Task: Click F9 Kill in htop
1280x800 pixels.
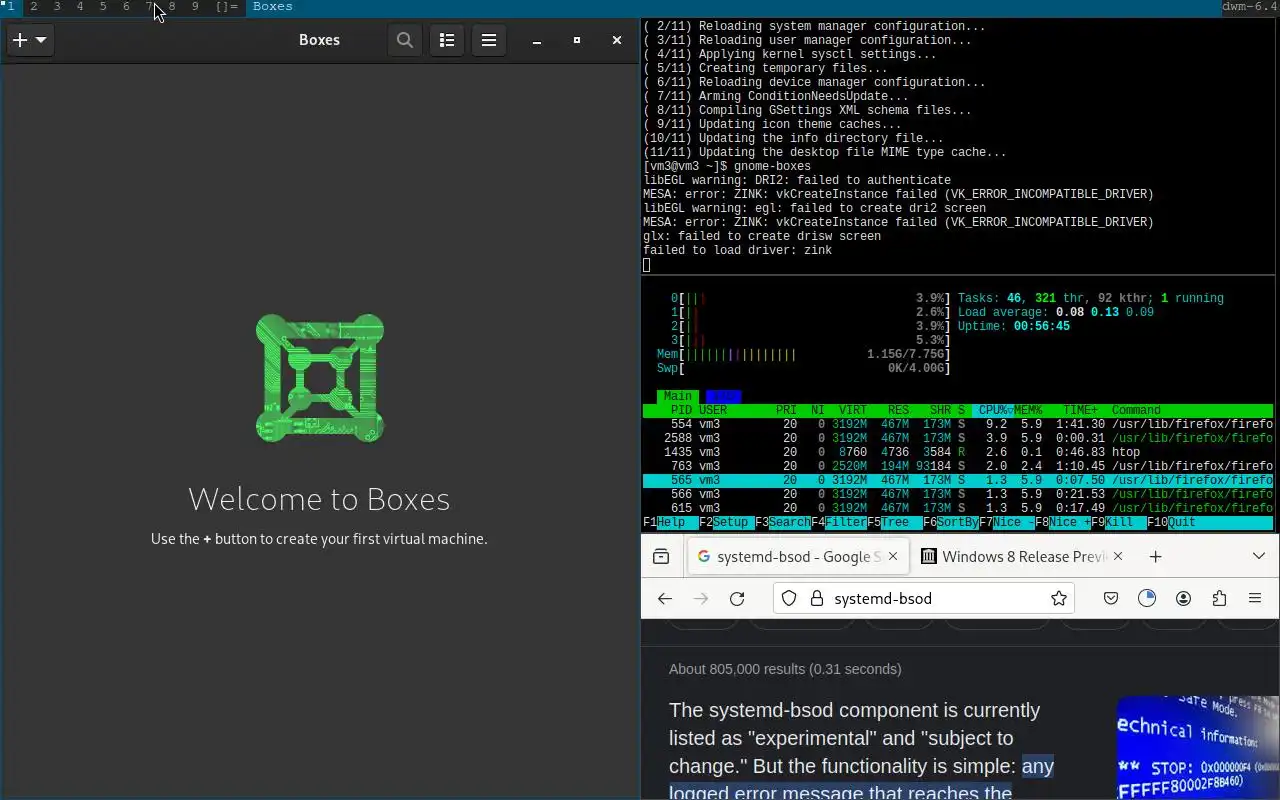Action: (x=1119, y=522)
